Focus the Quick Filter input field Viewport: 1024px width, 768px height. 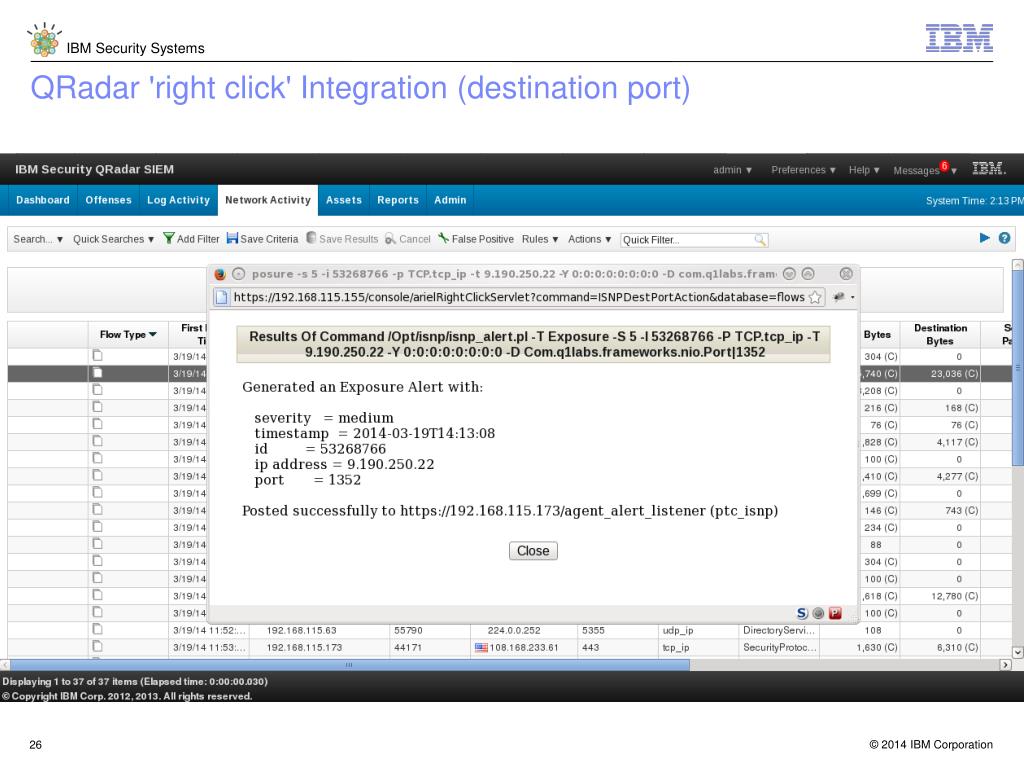pyautogui.click(x=686, y=240)
